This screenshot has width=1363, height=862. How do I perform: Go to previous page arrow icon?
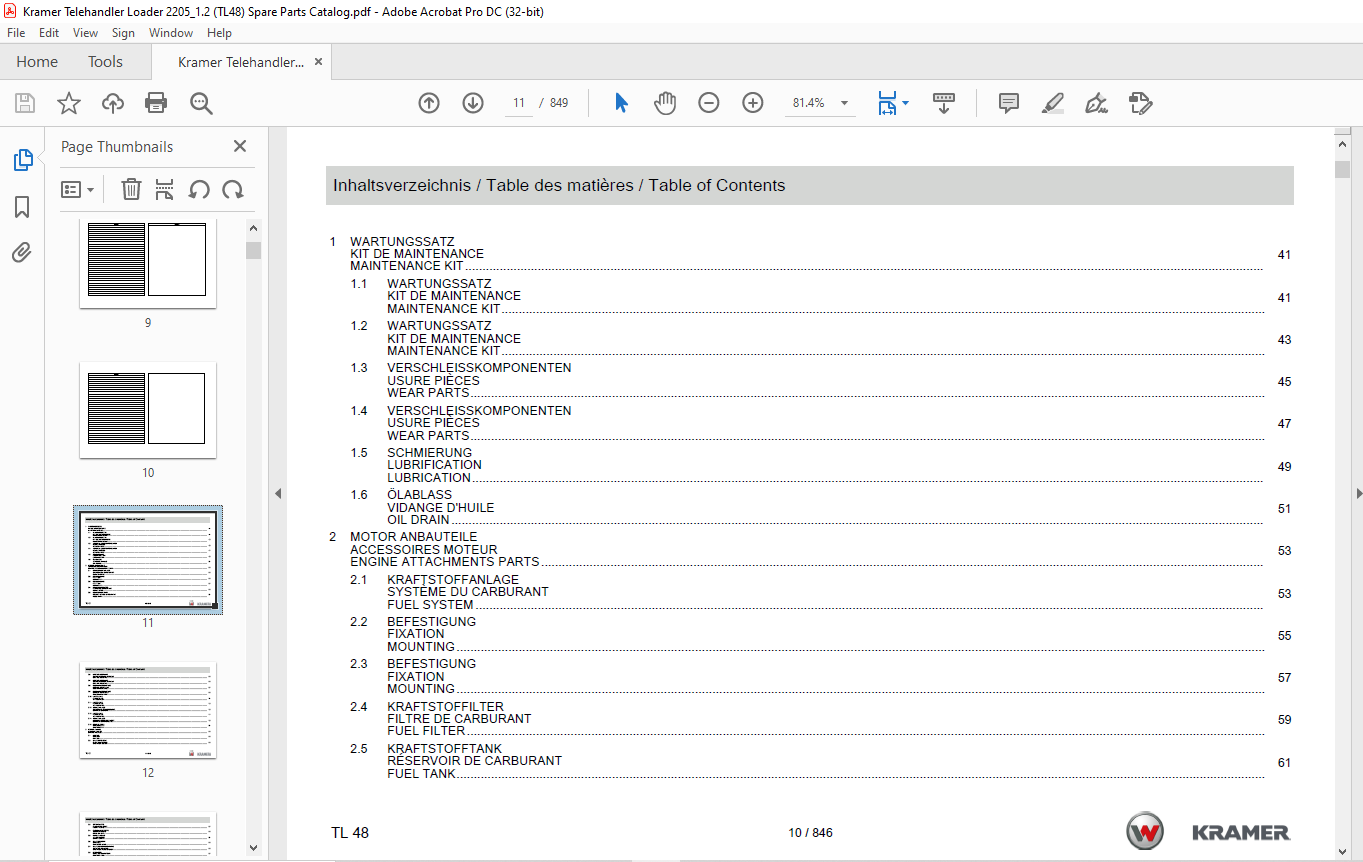click(x=429, y=103)
